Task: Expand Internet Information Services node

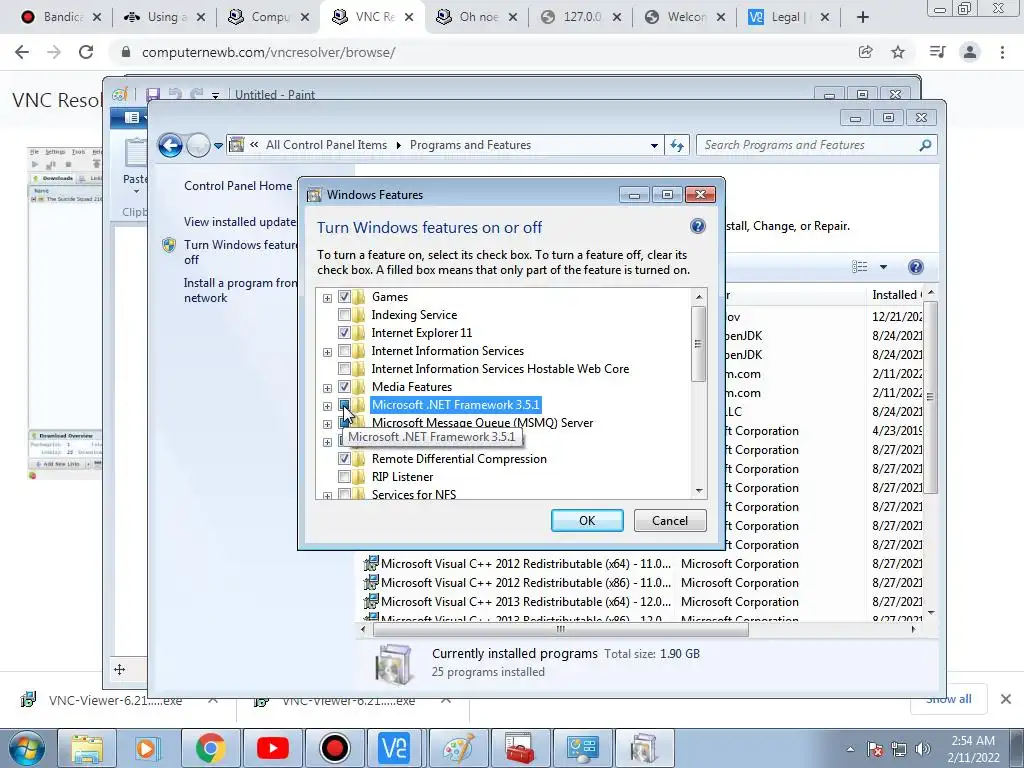Action: (x=327, y=352)
